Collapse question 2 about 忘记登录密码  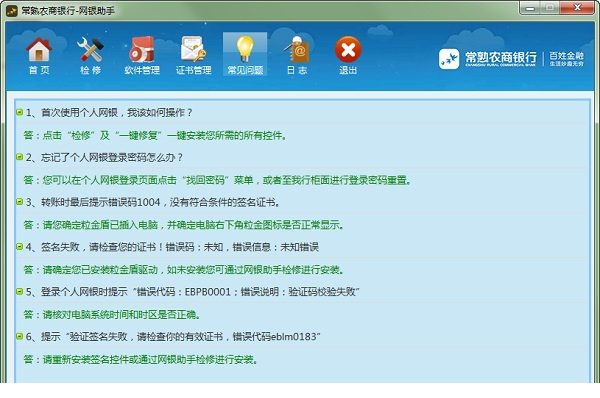(20, 157)
